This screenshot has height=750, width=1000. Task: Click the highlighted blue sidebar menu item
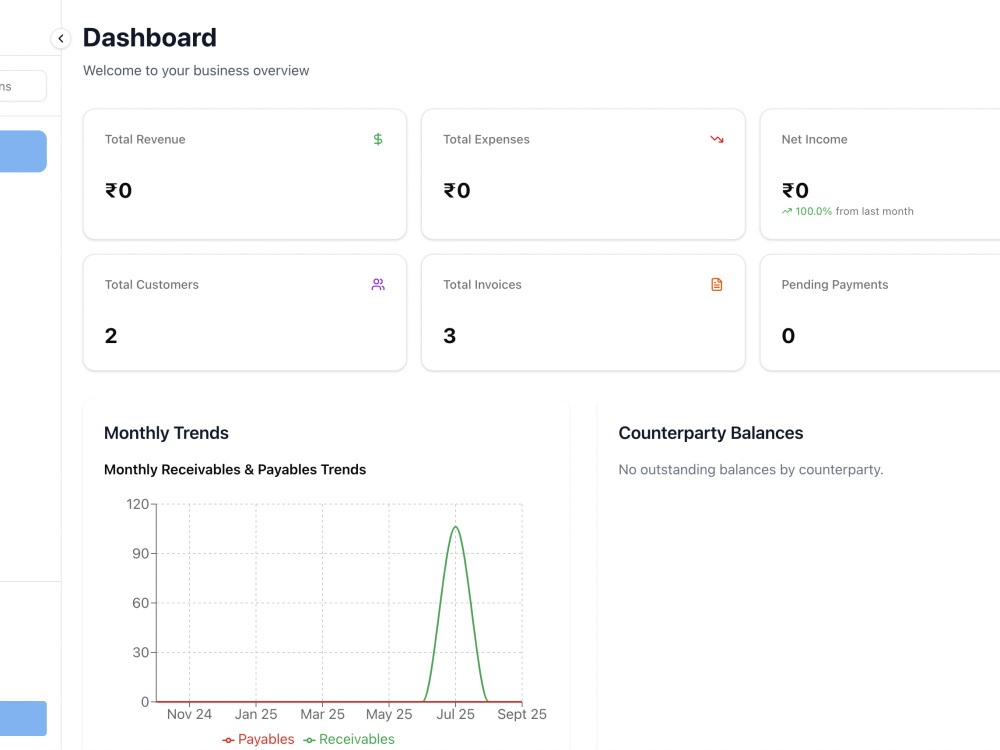click(23, 151)
